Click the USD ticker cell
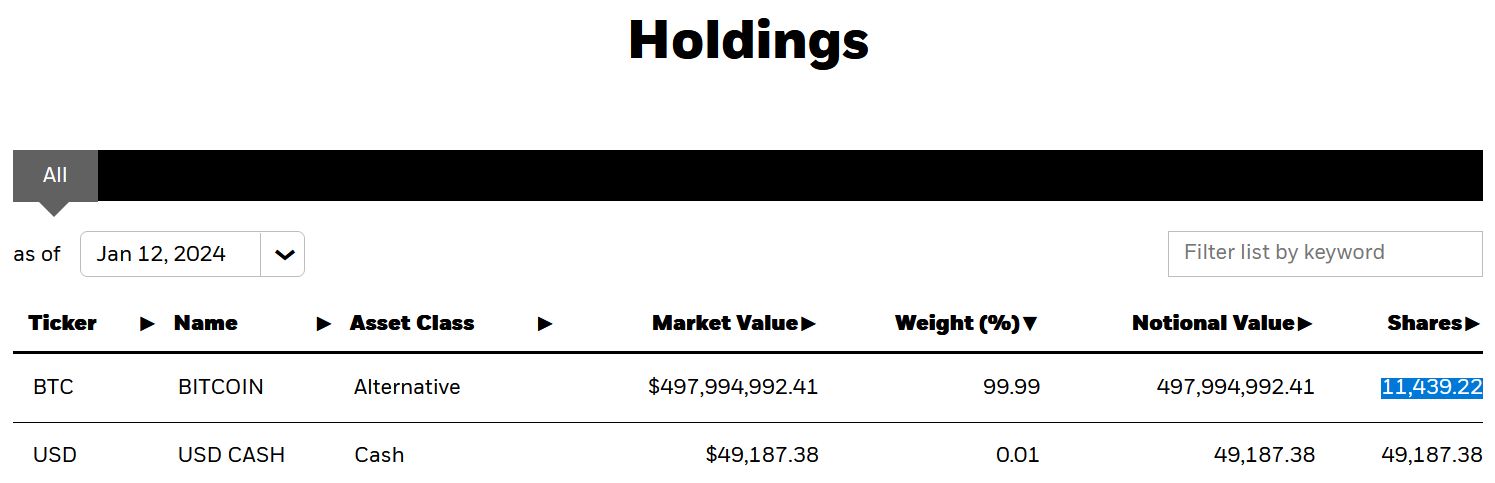Screen dimensions: 1495x483 click(x=55, y=455)
